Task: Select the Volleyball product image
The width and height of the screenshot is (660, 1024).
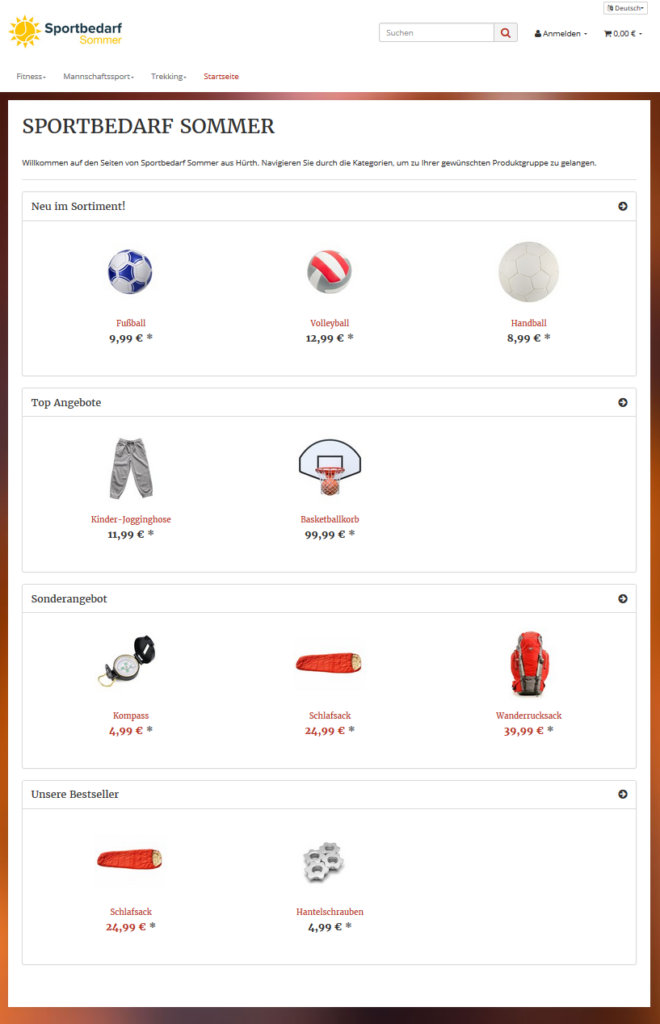Action: pyautogui.click(x=330, y=272)
